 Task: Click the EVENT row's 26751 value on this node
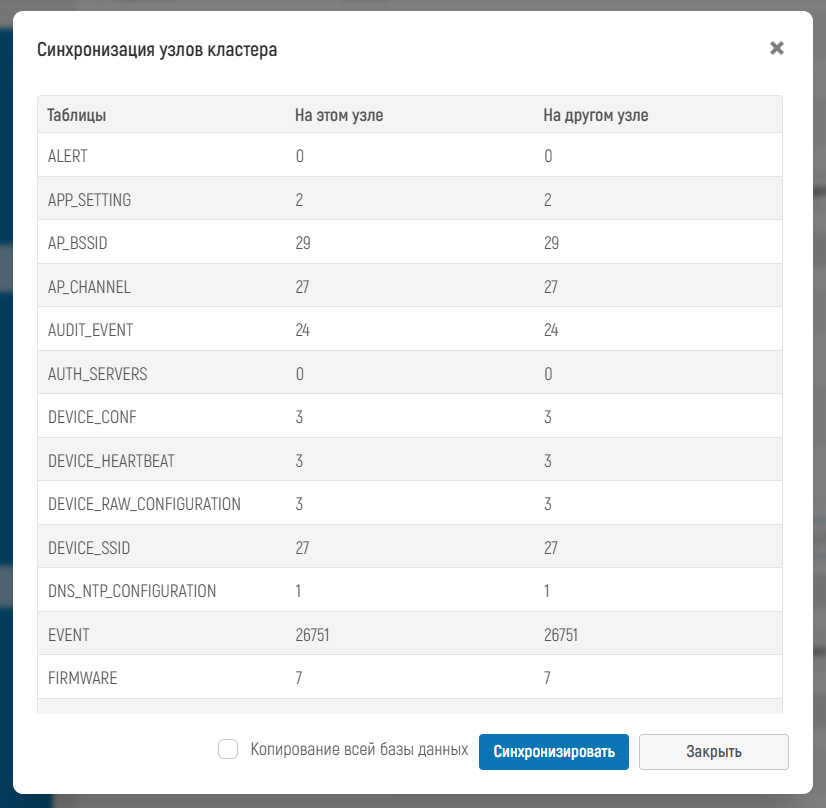(313, 635)
